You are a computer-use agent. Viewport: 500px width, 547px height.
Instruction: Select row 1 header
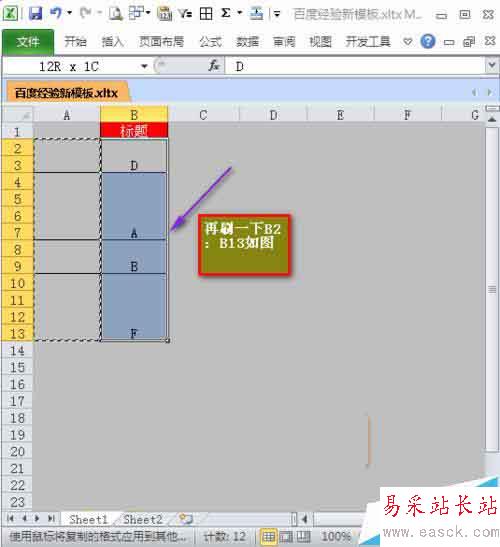tap(17, 132)
